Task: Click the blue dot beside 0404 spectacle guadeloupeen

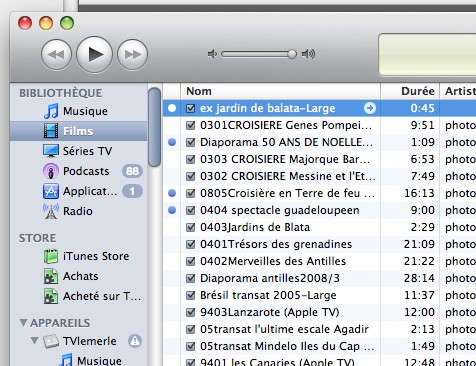Action: point(172,210)
